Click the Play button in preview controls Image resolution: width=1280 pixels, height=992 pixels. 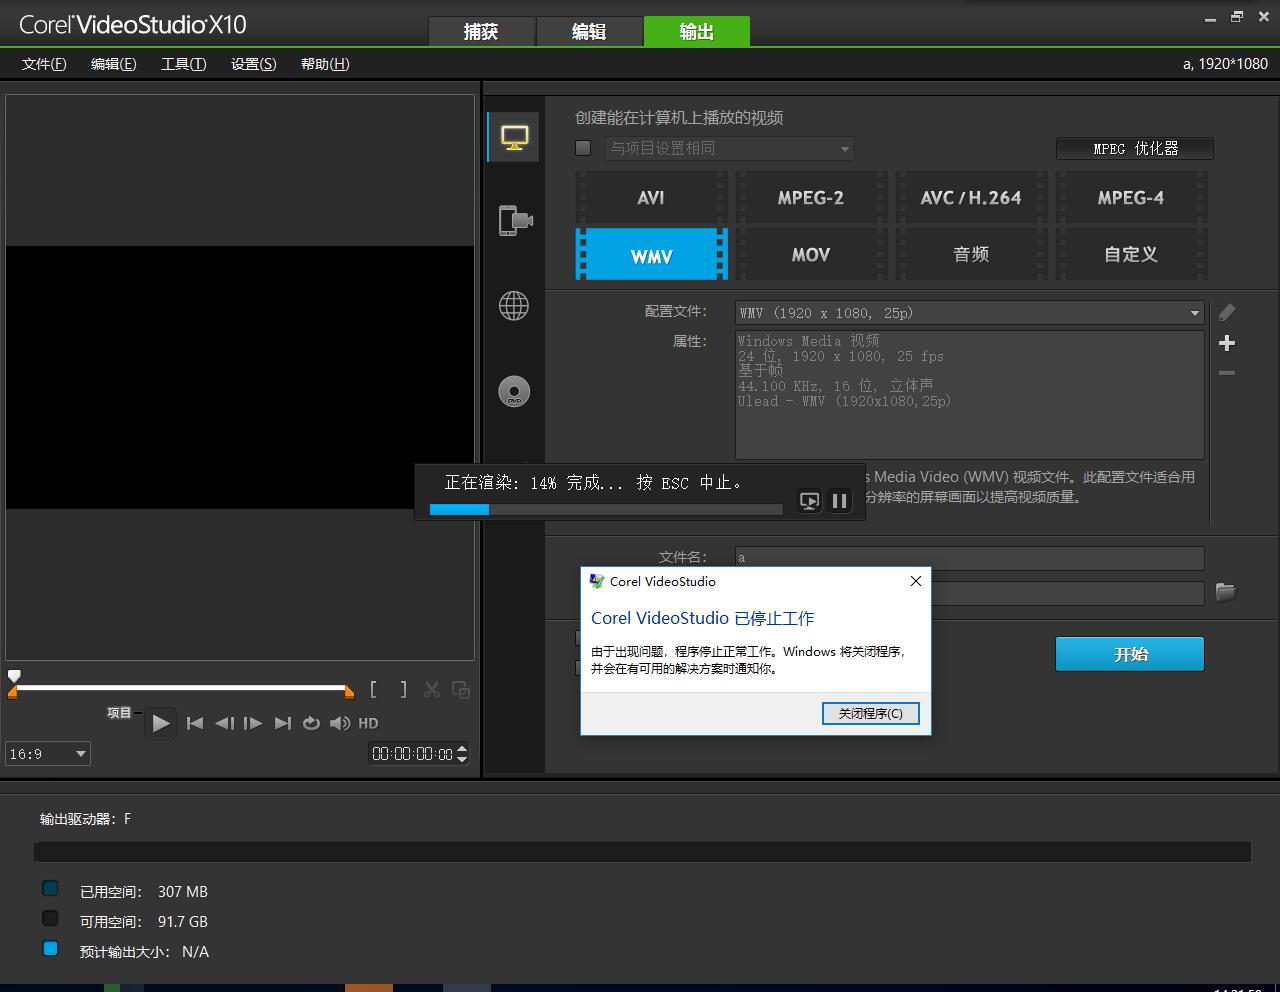(161, 723)
